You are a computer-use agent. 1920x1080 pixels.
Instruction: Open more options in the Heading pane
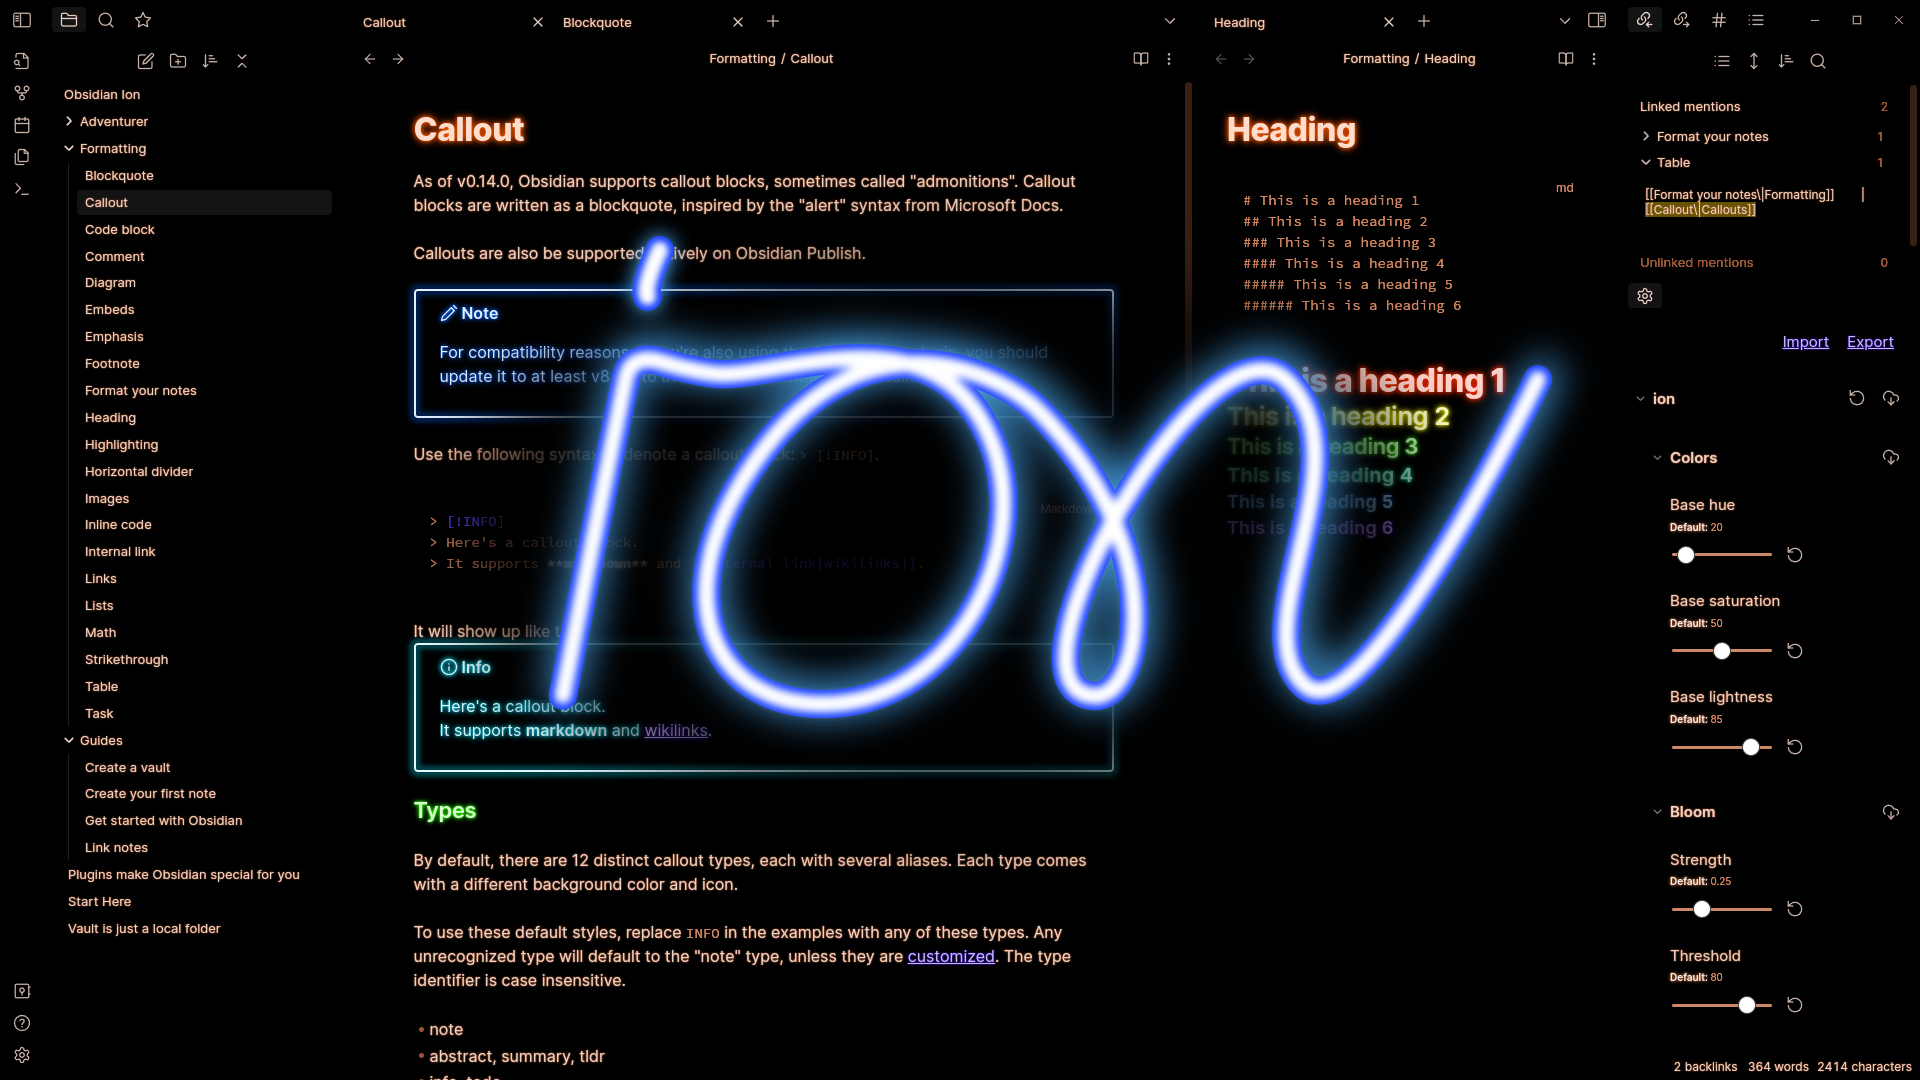pyautogui.click(x=1594, y=59)
